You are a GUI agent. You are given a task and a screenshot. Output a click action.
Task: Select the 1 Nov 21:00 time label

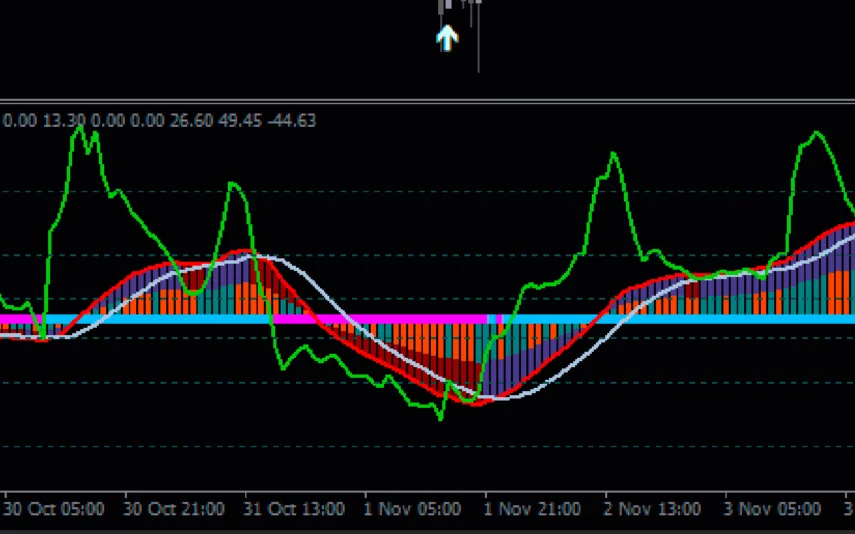click(532, 509)
